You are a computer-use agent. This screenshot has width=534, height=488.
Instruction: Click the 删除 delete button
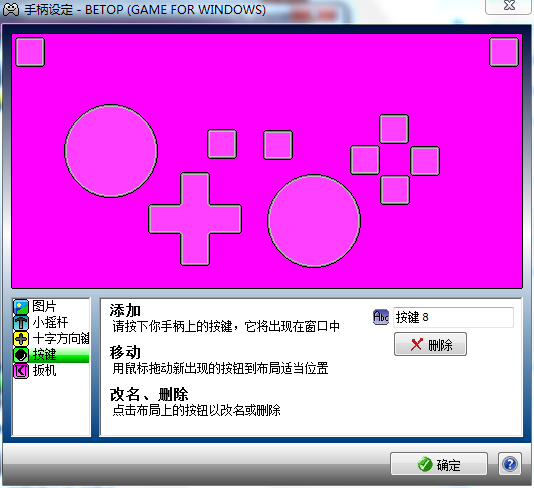430,344
